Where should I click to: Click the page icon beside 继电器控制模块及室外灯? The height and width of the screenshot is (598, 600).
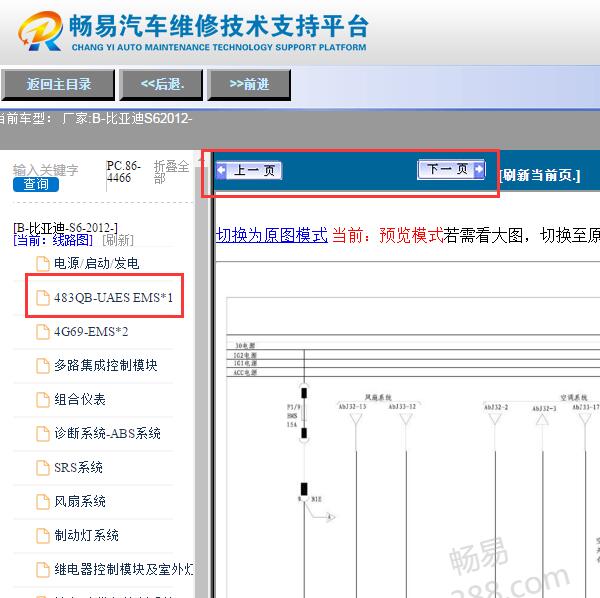[x=42, y=570]
